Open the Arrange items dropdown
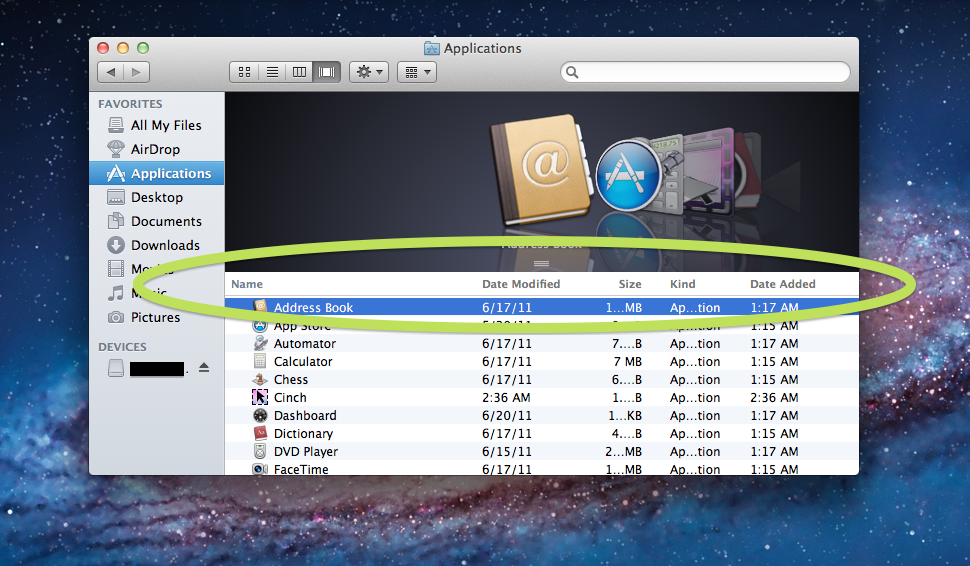 [x=417, y=72]
